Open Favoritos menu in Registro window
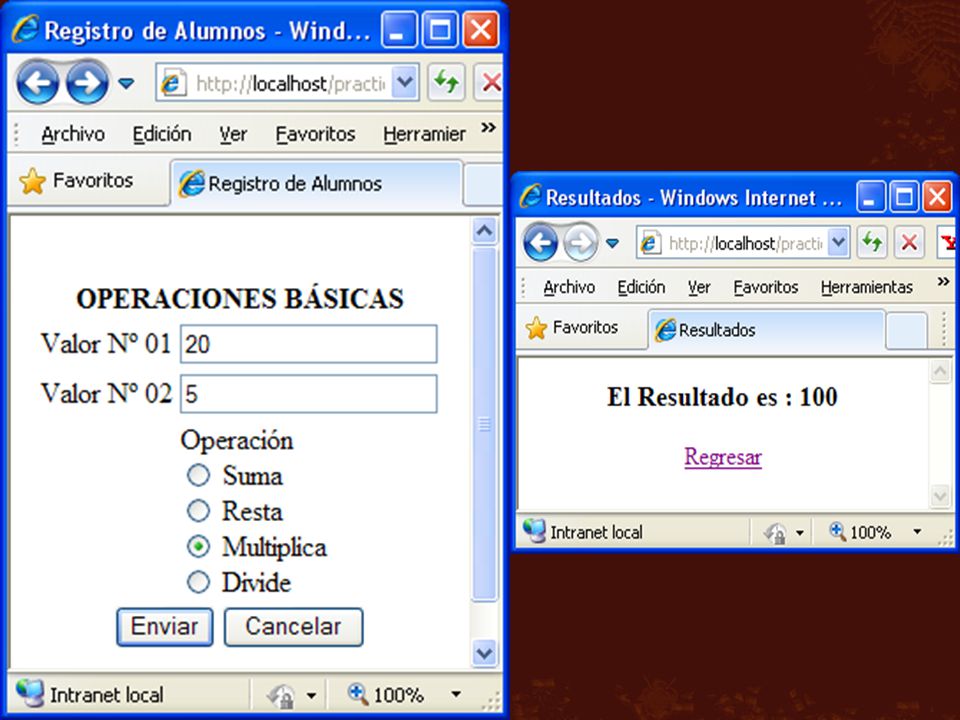 coord(315,134)
